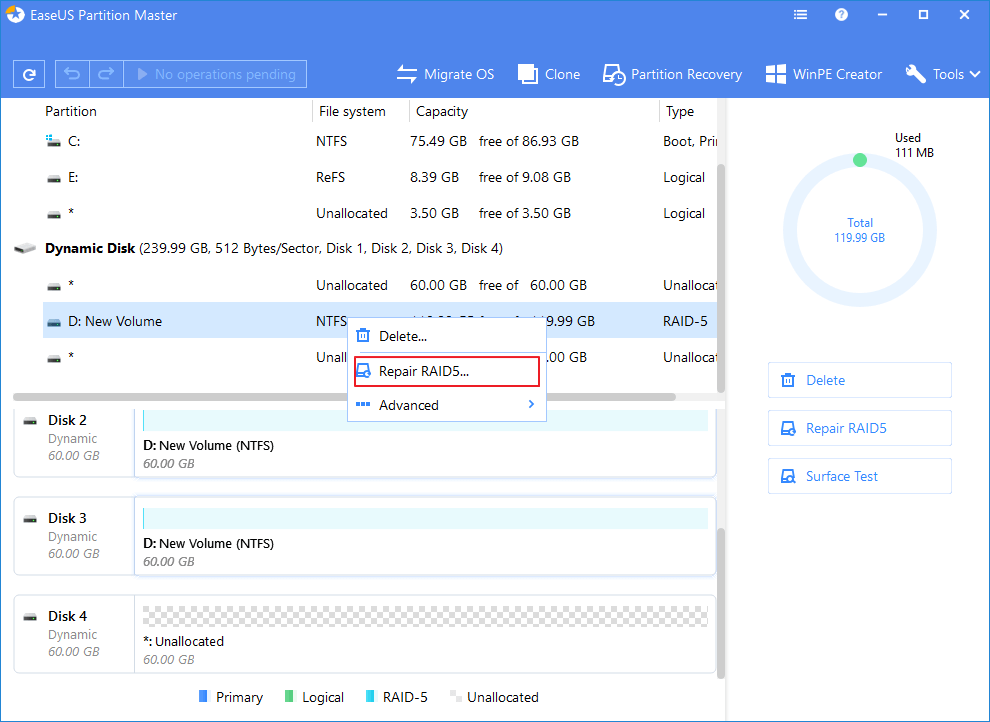Click the dots icon beside Advanced menu item

pos(363,405)
